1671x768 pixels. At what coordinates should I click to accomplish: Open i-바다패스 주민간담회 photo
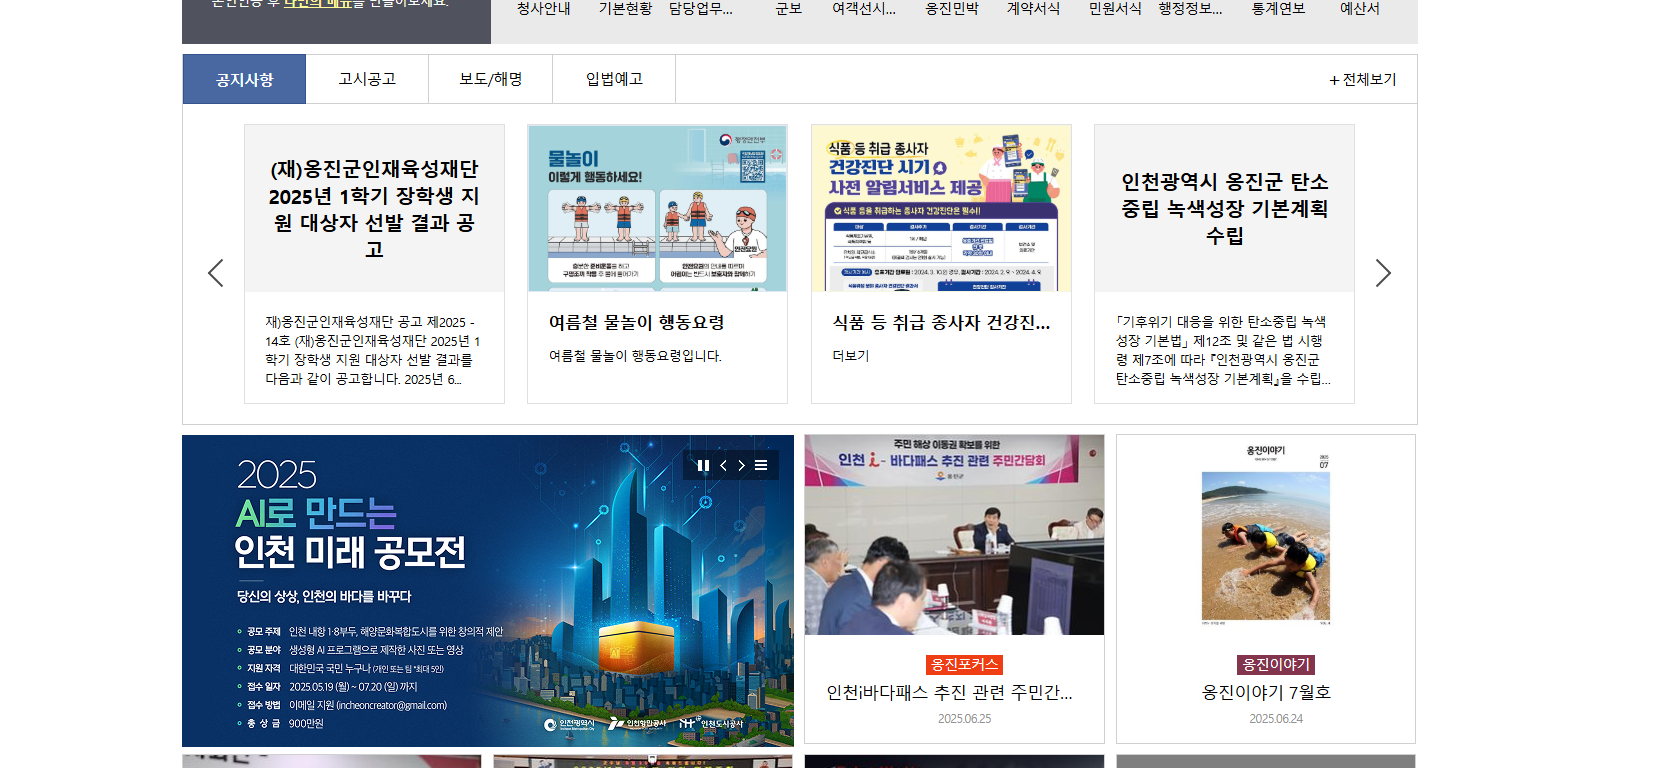pyautogui.click(x=954, y=535)
